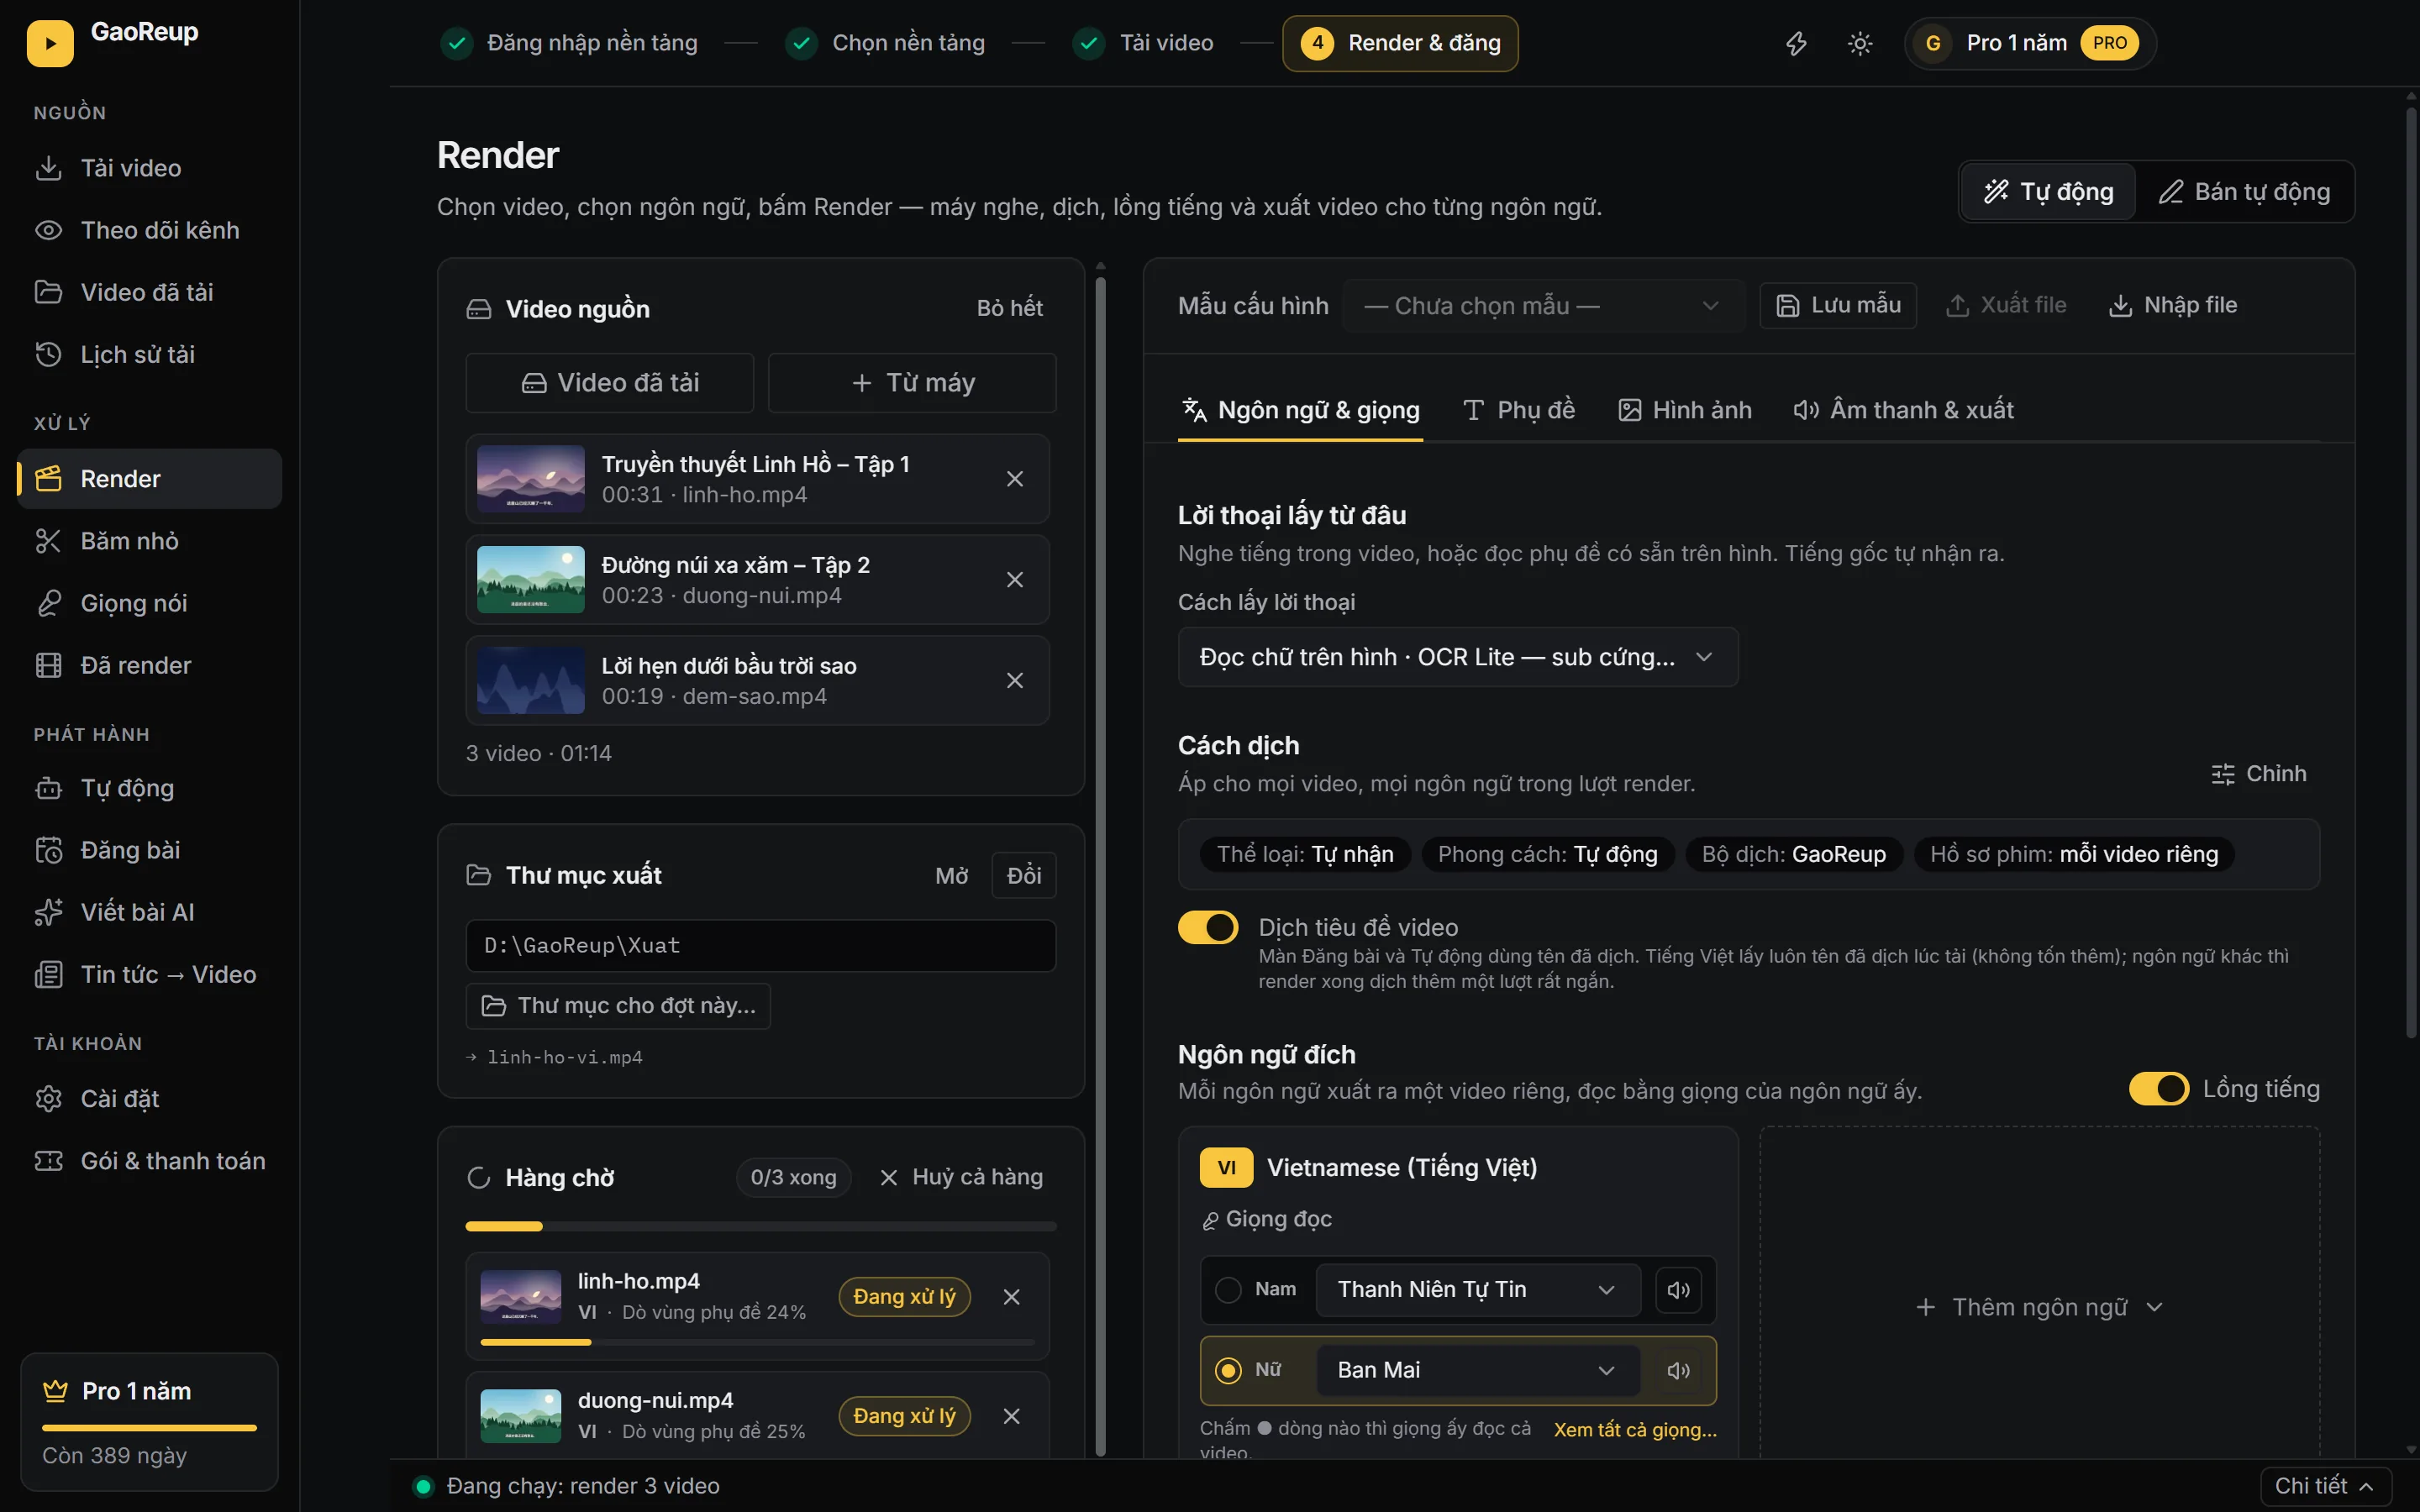
Task: Click the Nhập file button
Action: point(2173,306)
